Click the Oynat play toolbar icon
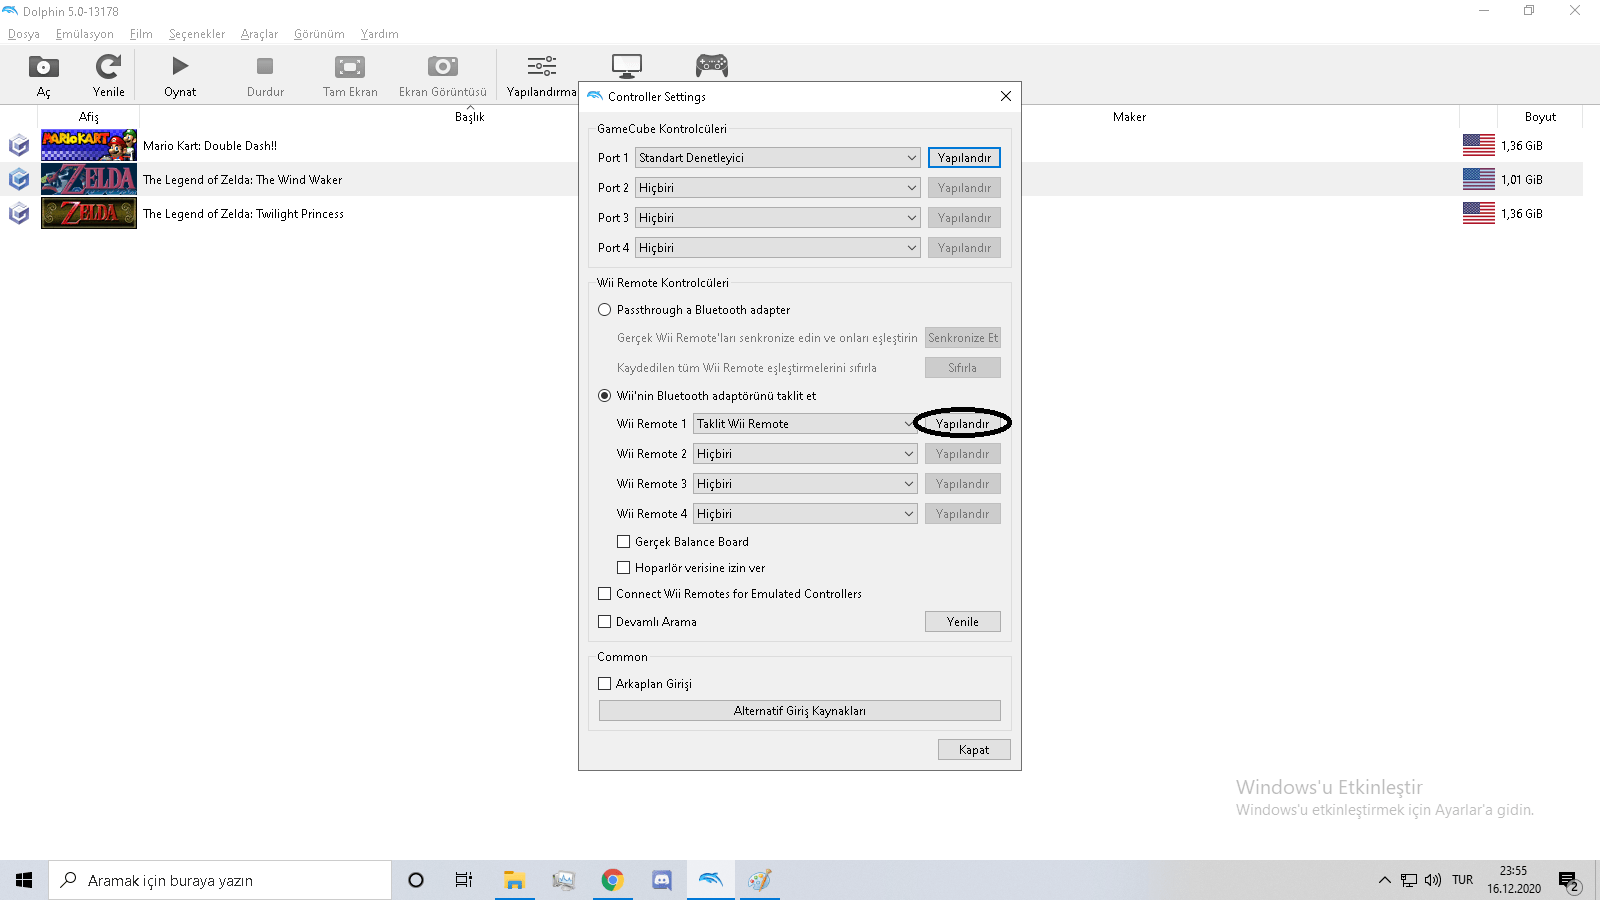Screen dimensions: 1600x900 180,67
